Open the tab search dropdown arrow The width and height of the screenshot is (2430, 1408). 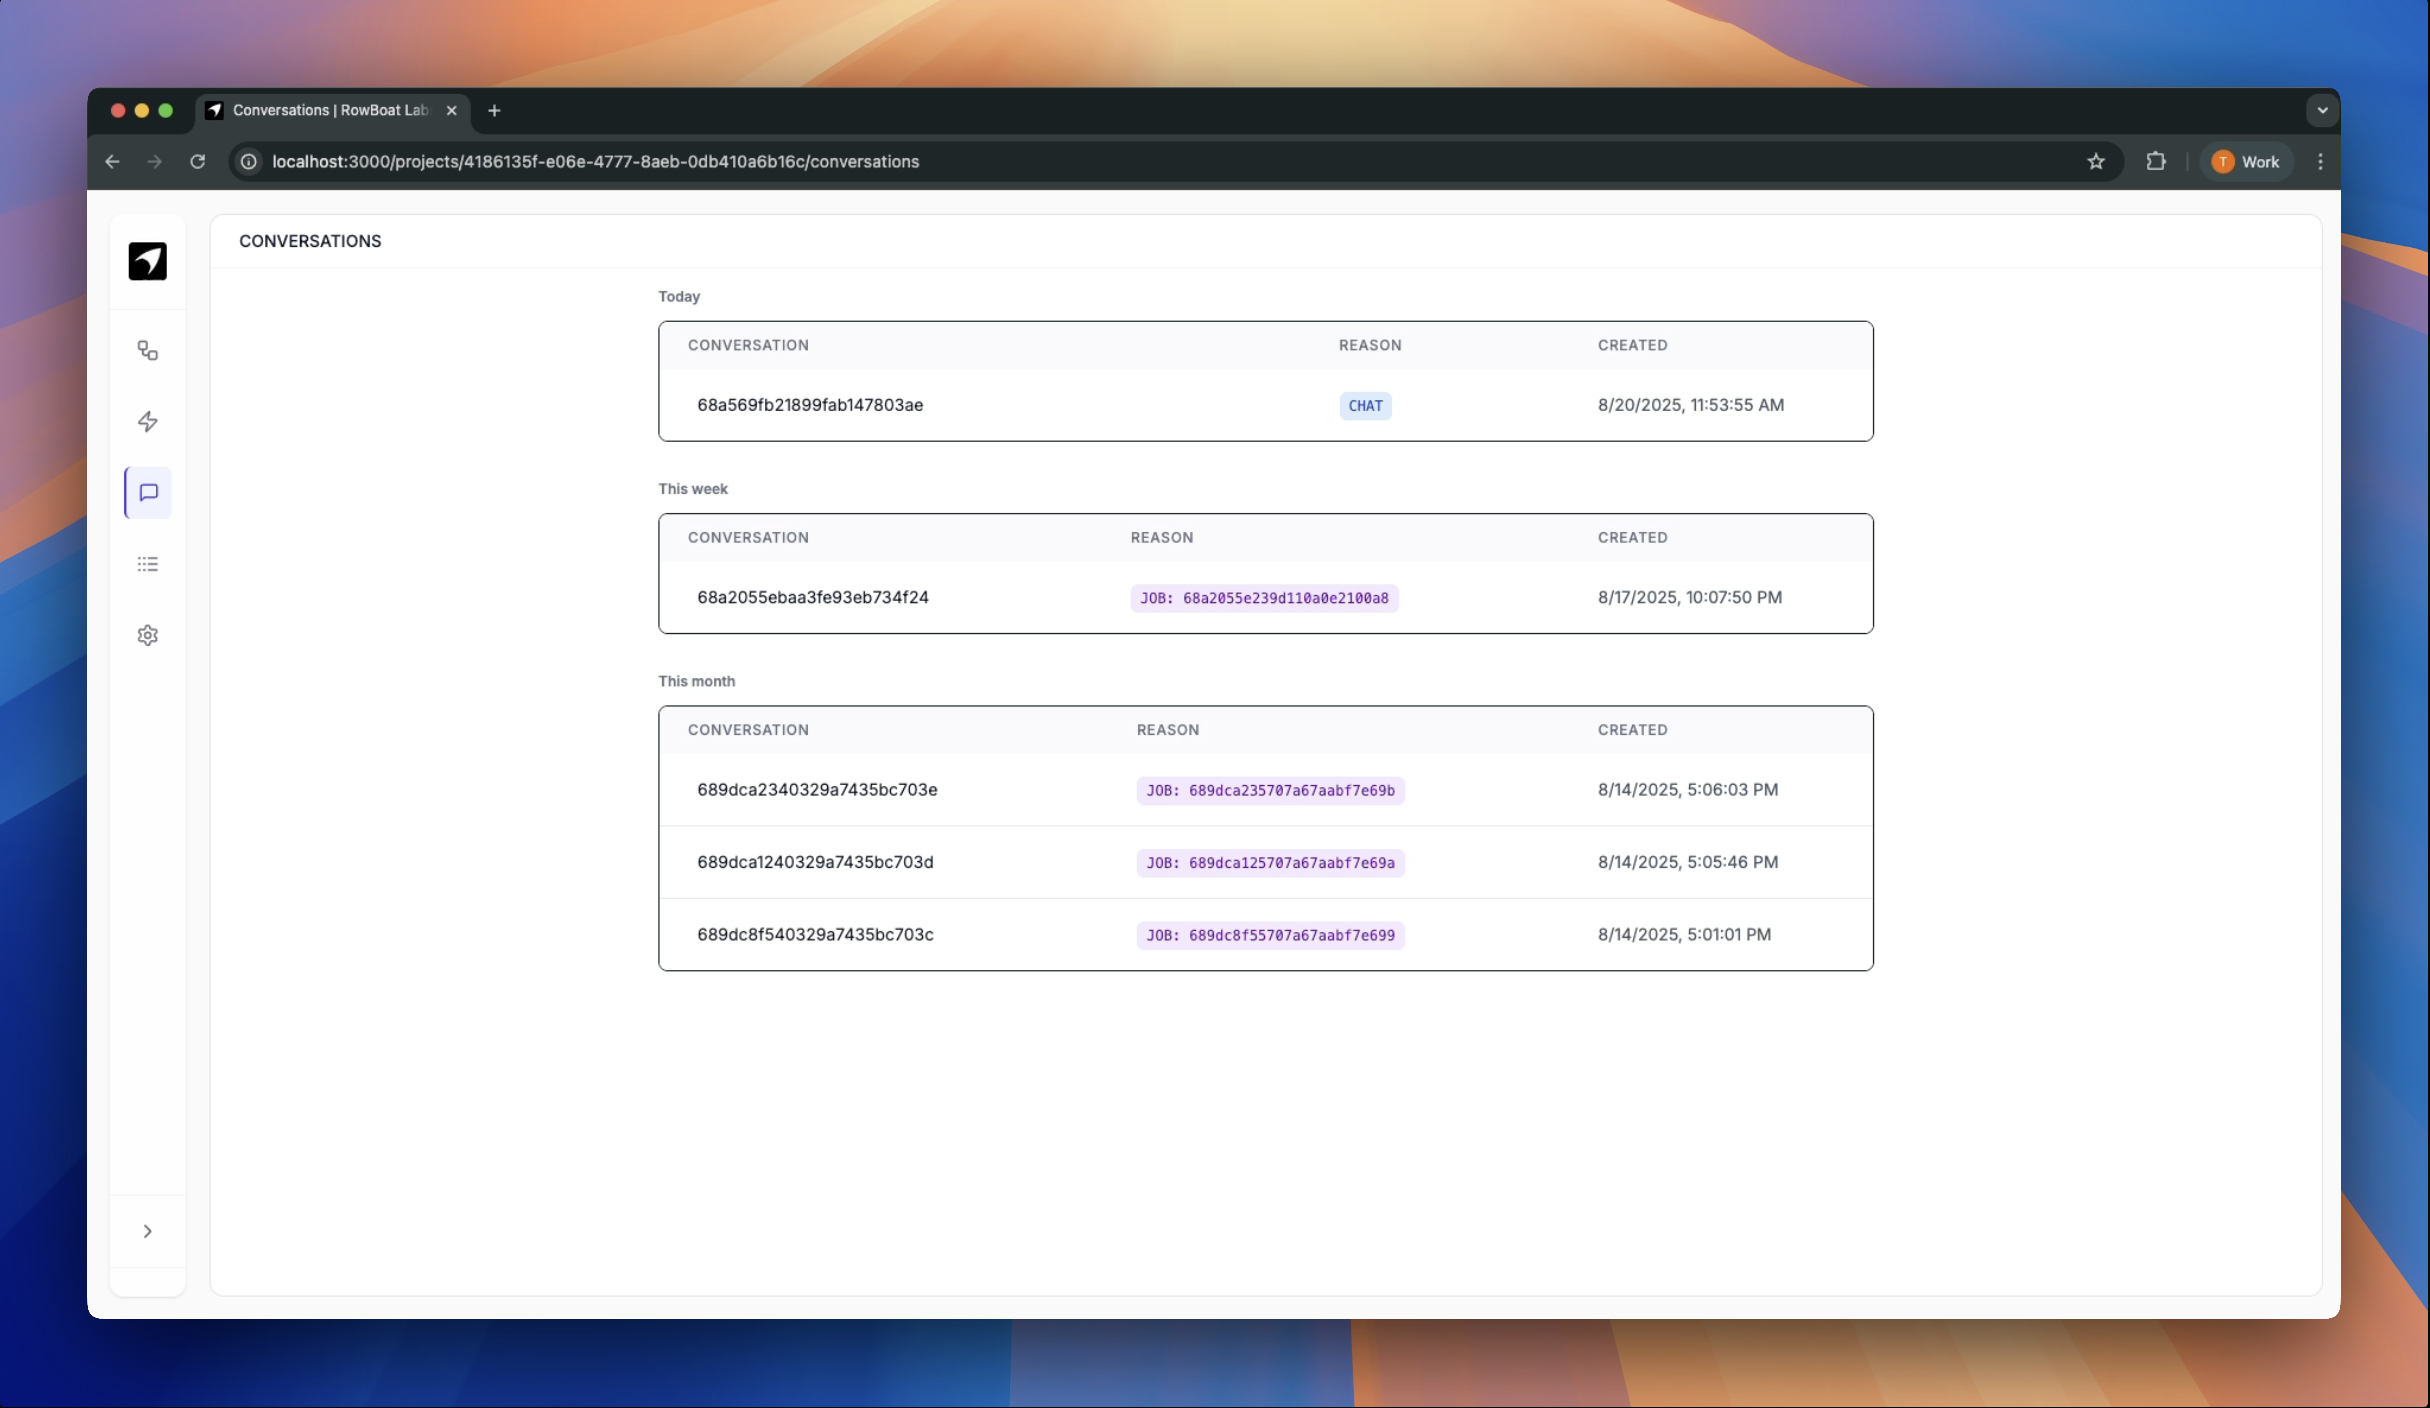2322,110
